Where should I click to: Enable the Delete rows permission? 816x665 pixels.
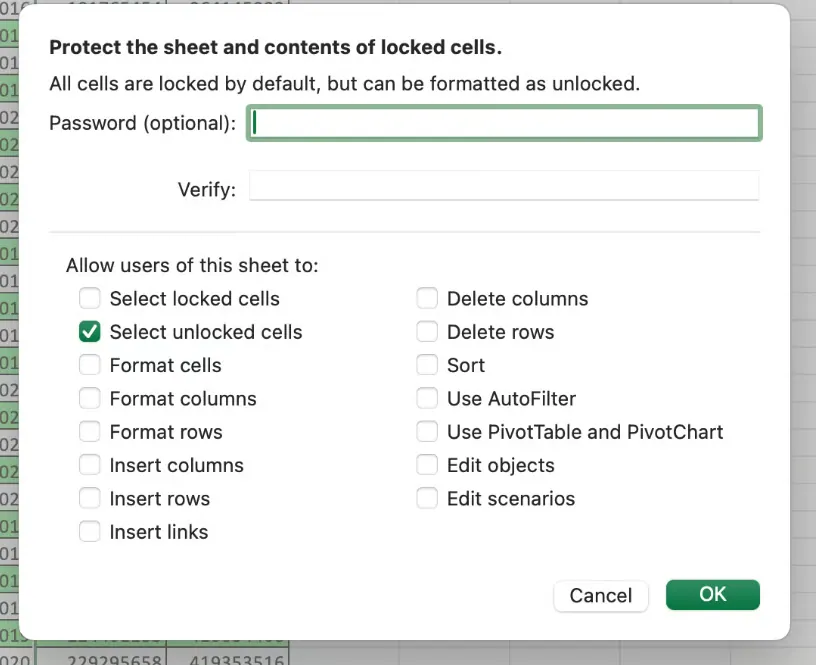tap(427, 331)
